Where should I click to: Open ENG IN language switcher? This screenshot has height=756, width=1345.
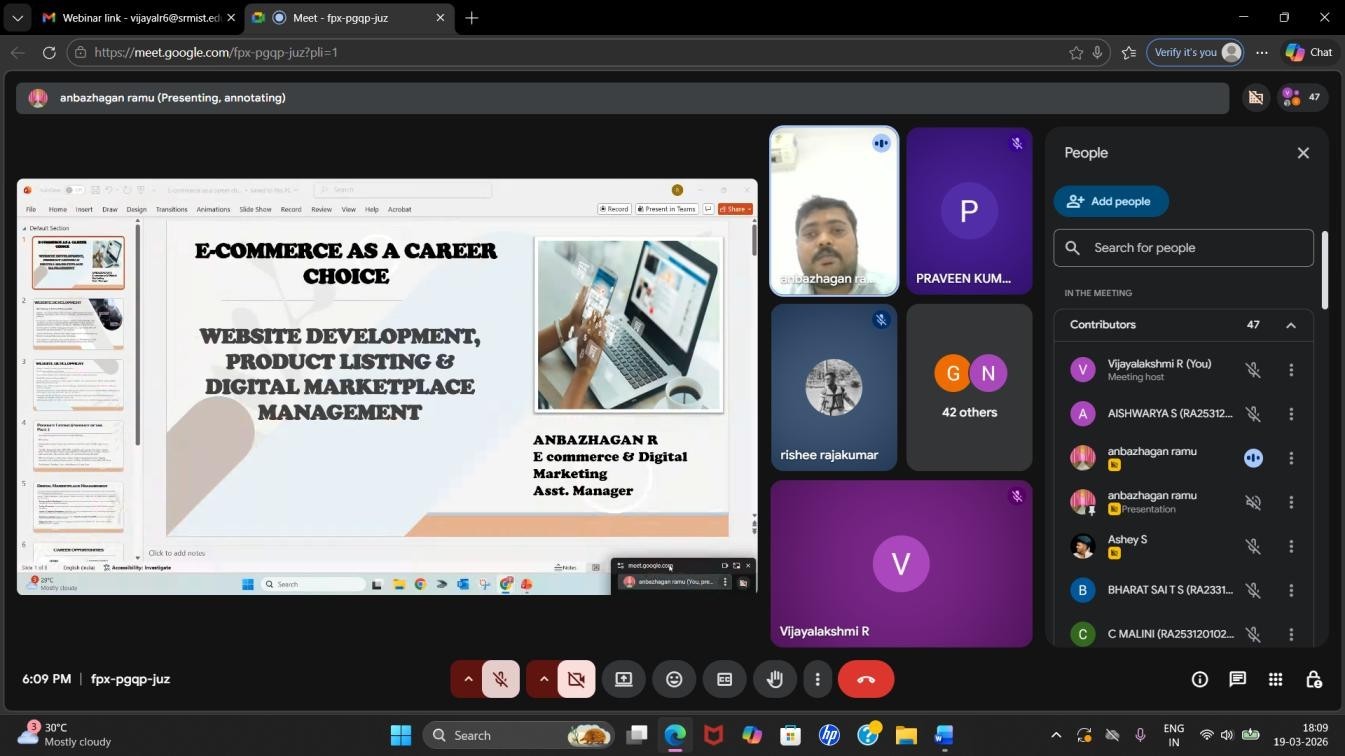tap(1174, 735)
